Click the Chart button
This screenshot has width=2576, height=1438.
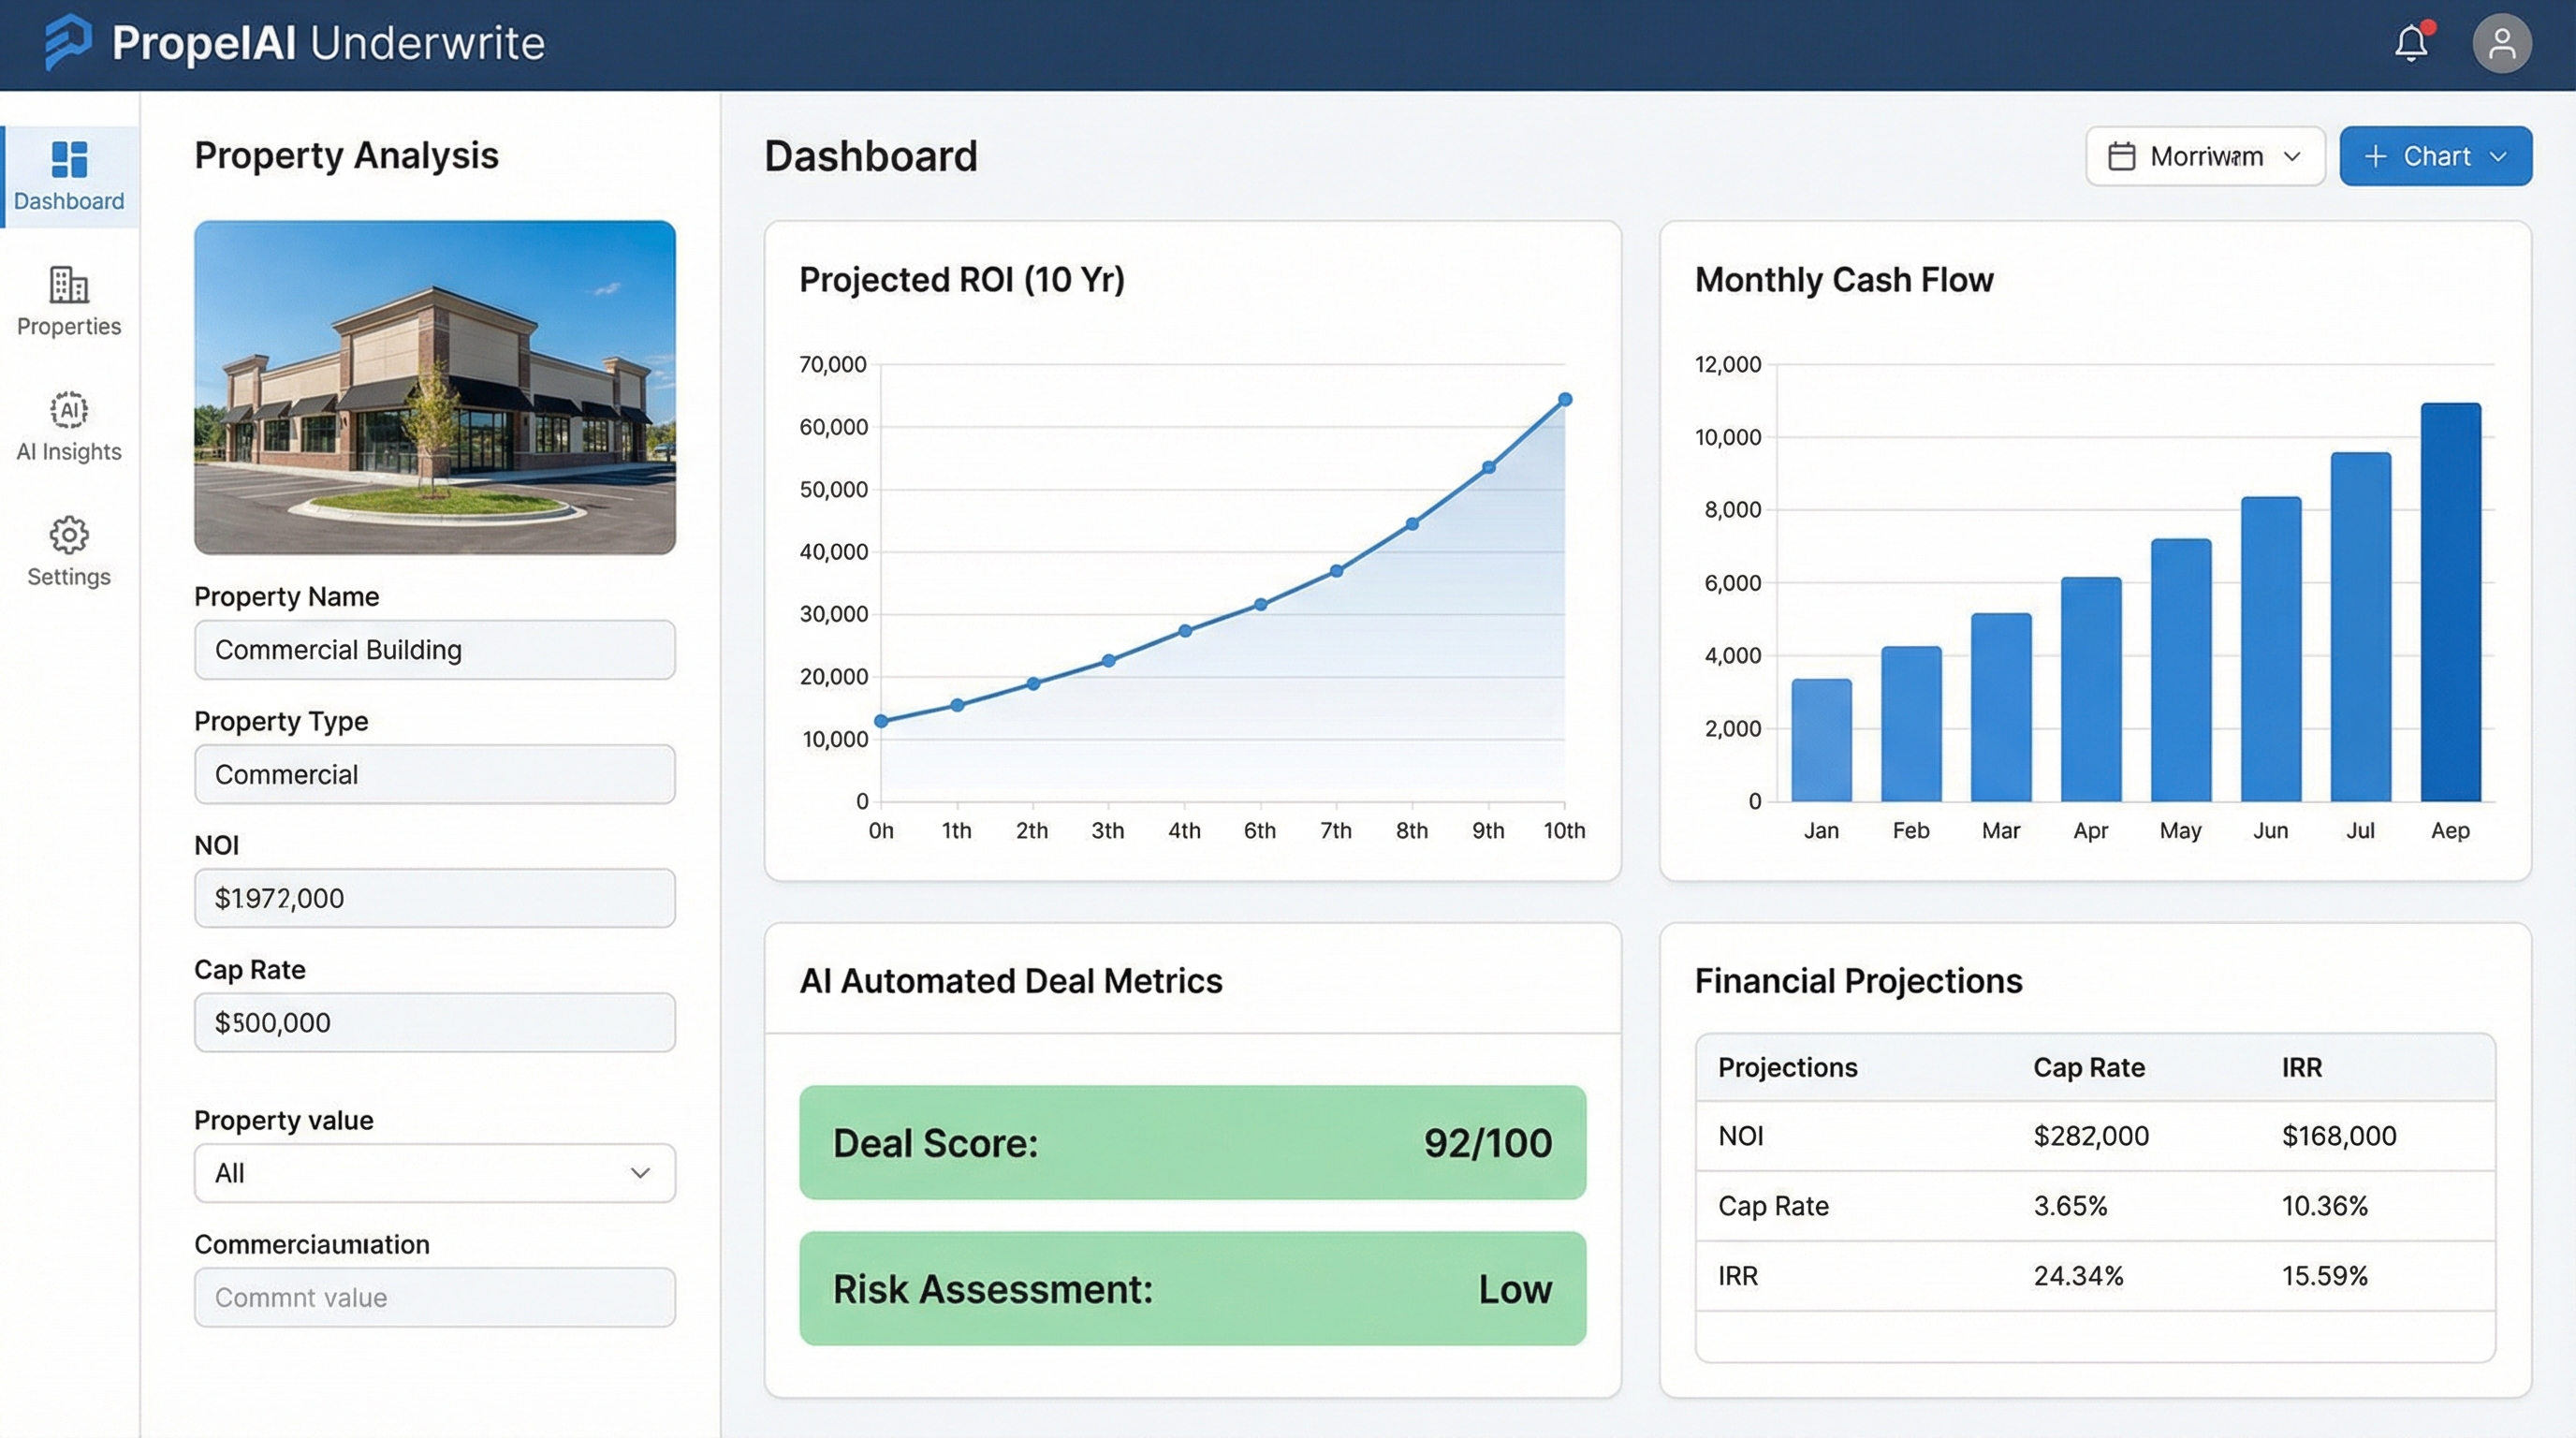(x=2435, y=155)
